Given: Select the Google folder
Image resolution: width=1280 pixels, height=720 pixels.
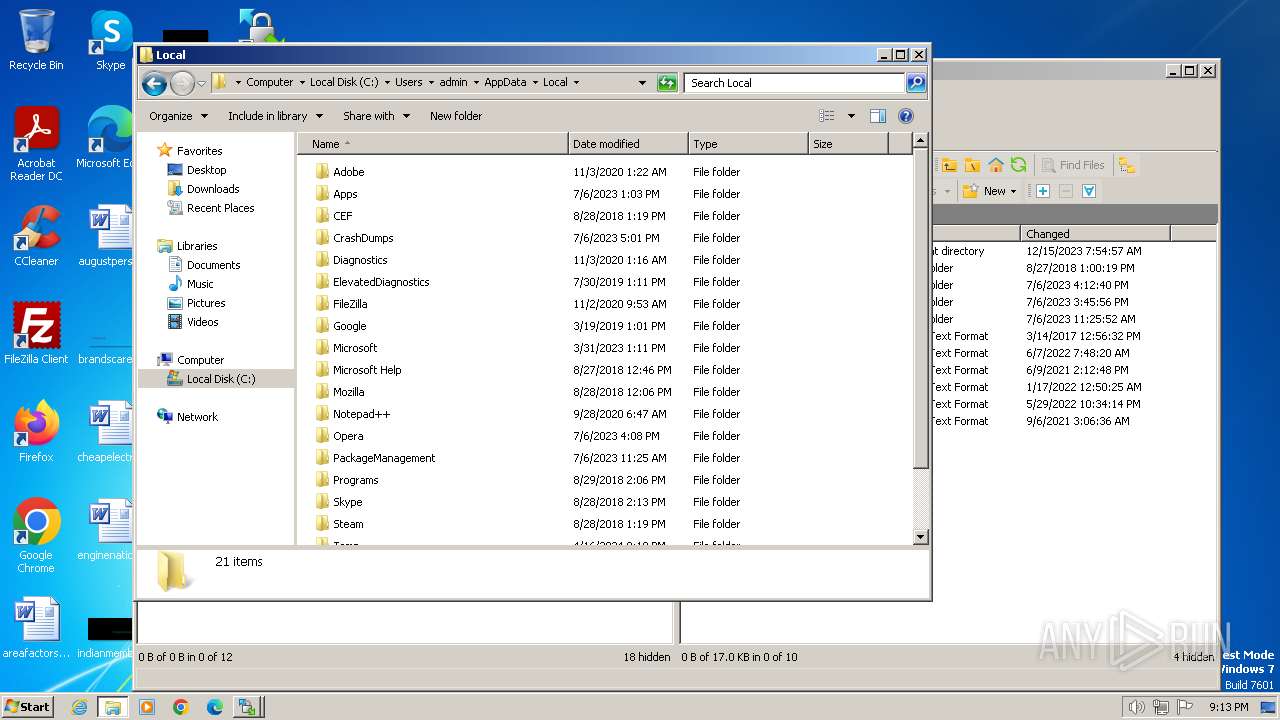Looking at the screenshot, I should point(349,326).
